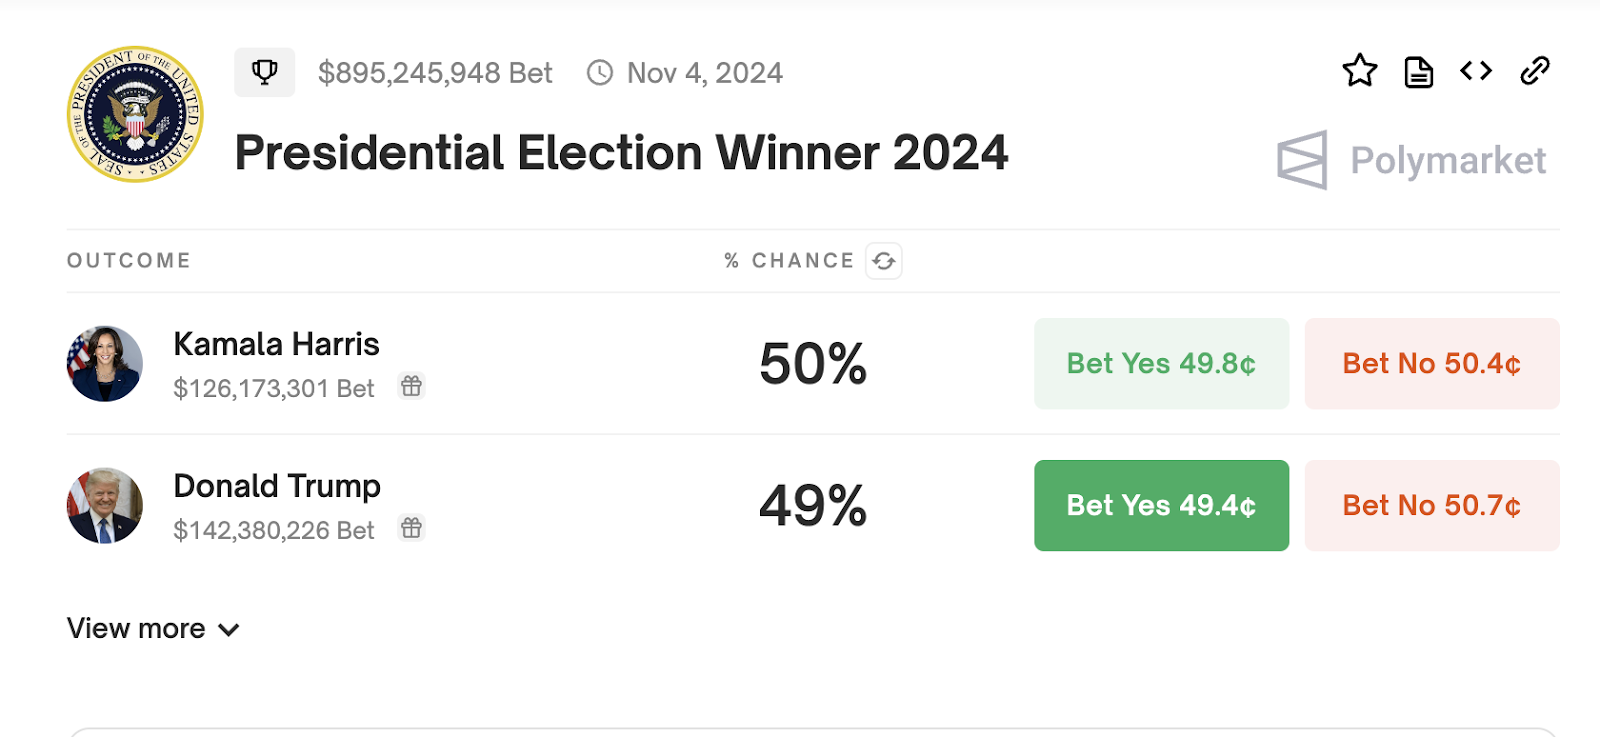This screenshot has width=1600, height=737.
Task: Toggle the % chance refresh switch icon
Action: [x=884, y=261]
